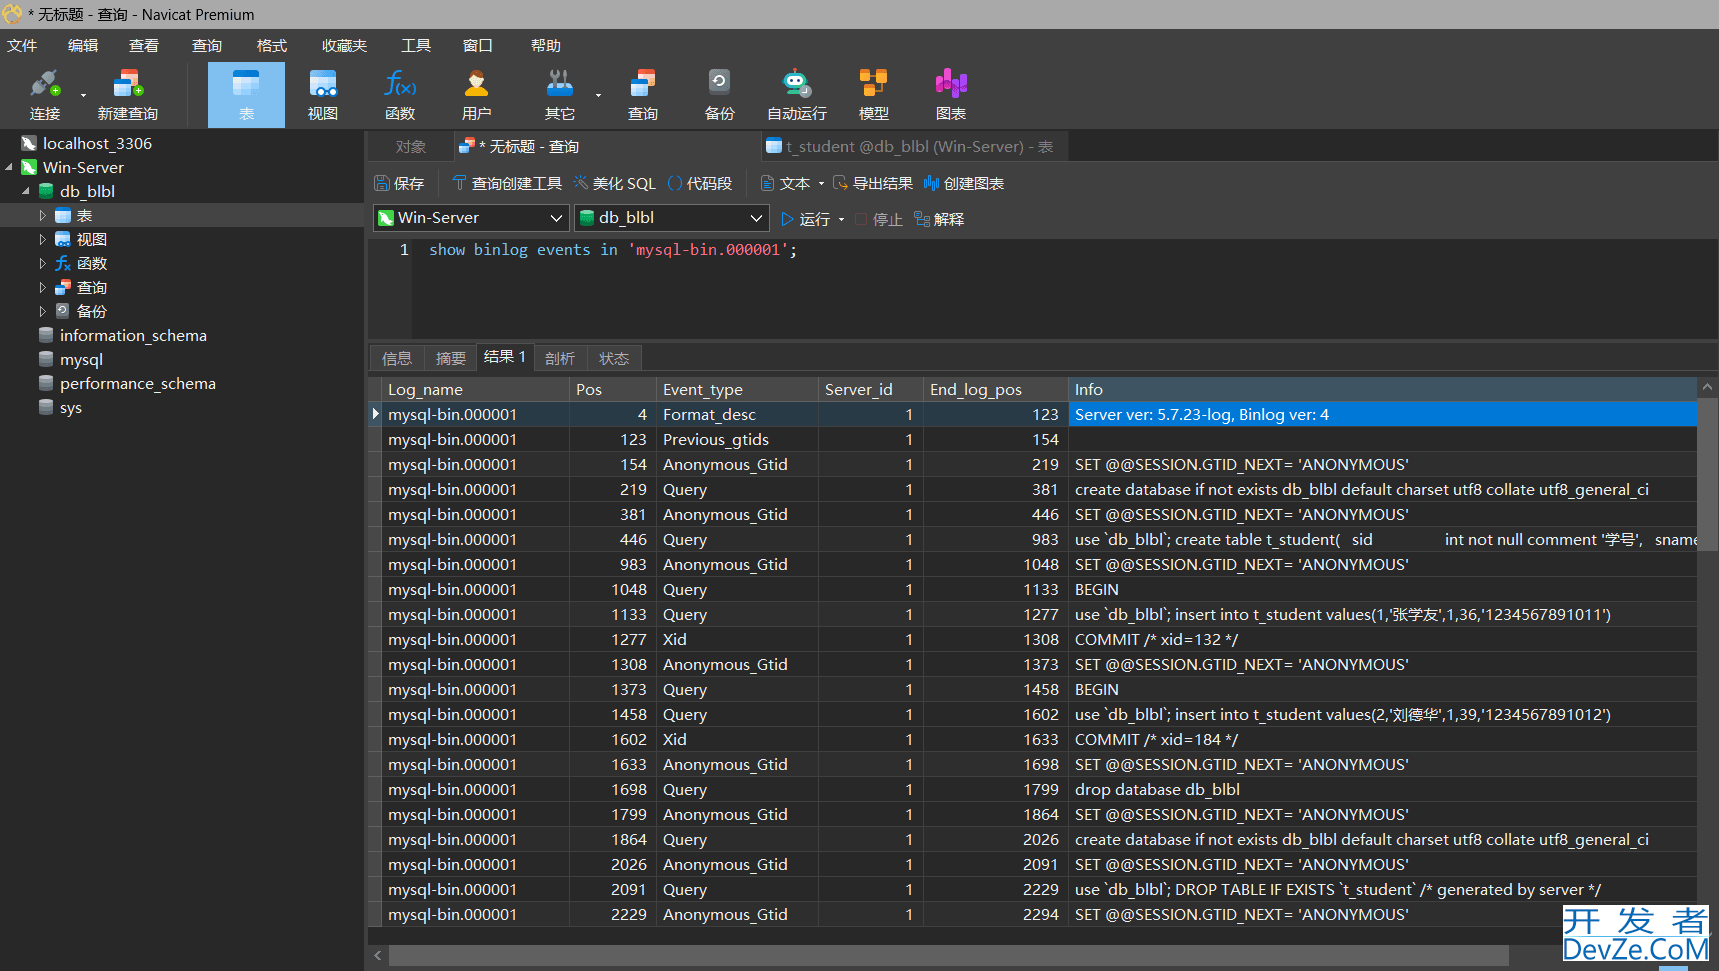Open dropdown arrow next to 文本
The width and height of the screenshot is (1719, 971).
coord(821,183)
